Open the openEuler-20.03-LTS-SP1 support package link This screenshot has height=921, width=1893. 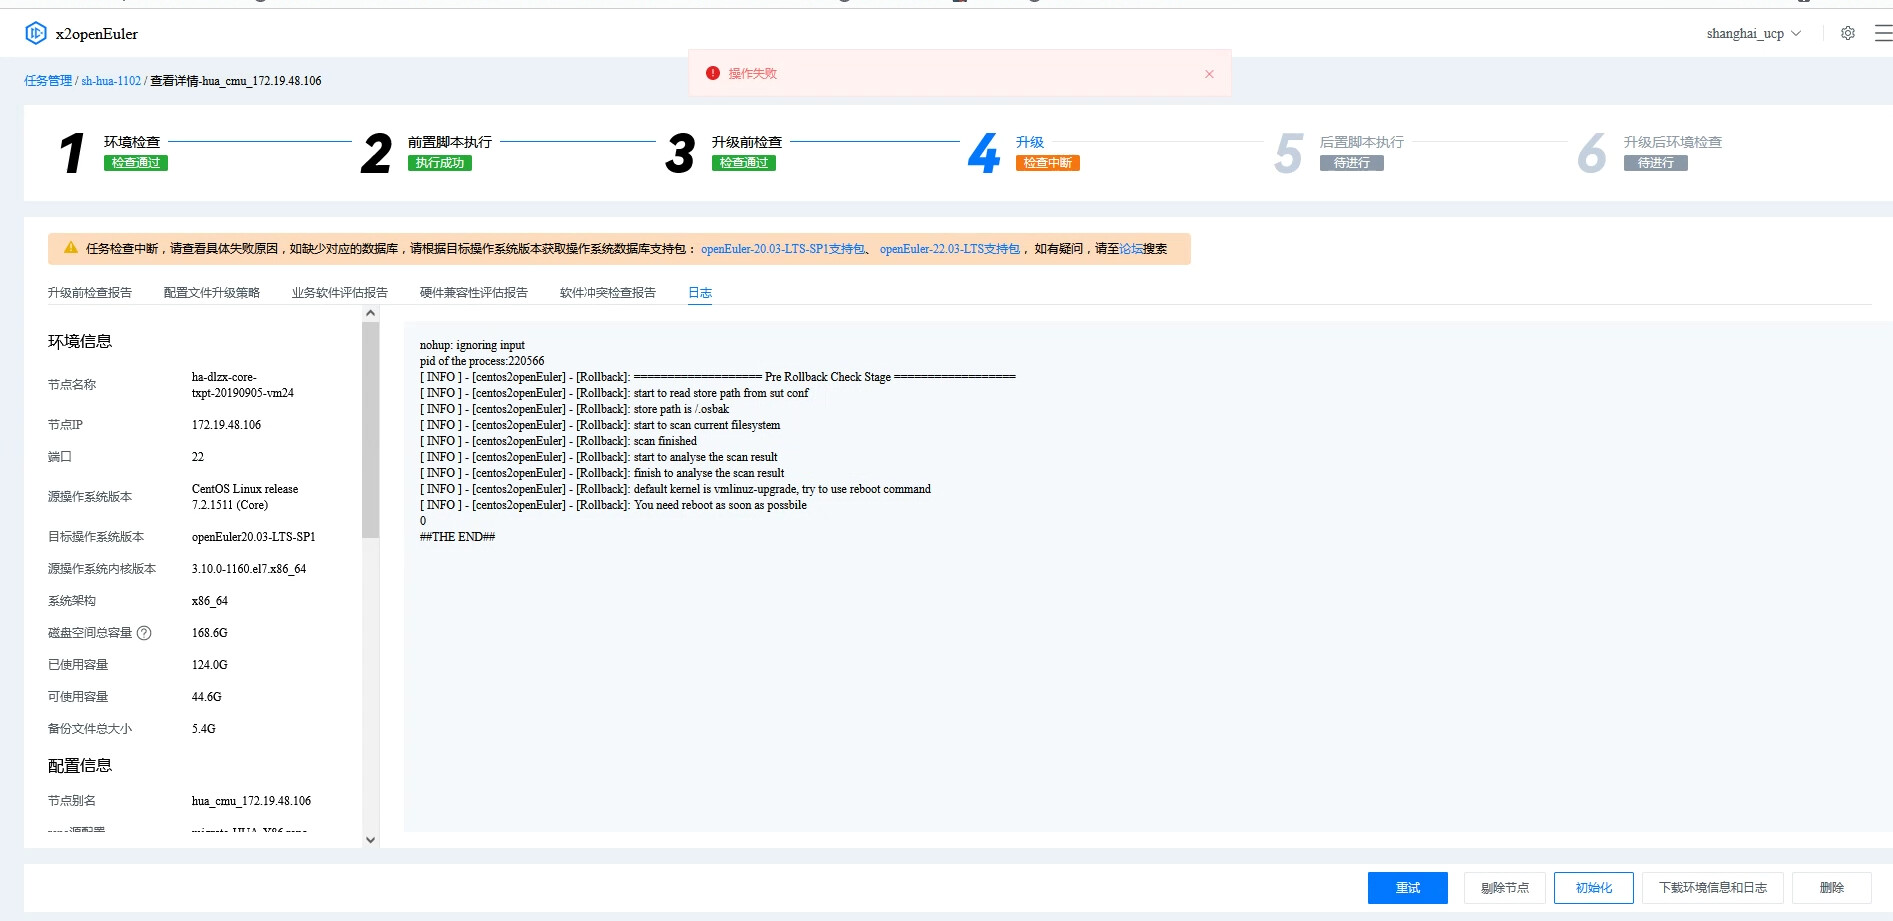pyautogui.click(x=782, y=249)
